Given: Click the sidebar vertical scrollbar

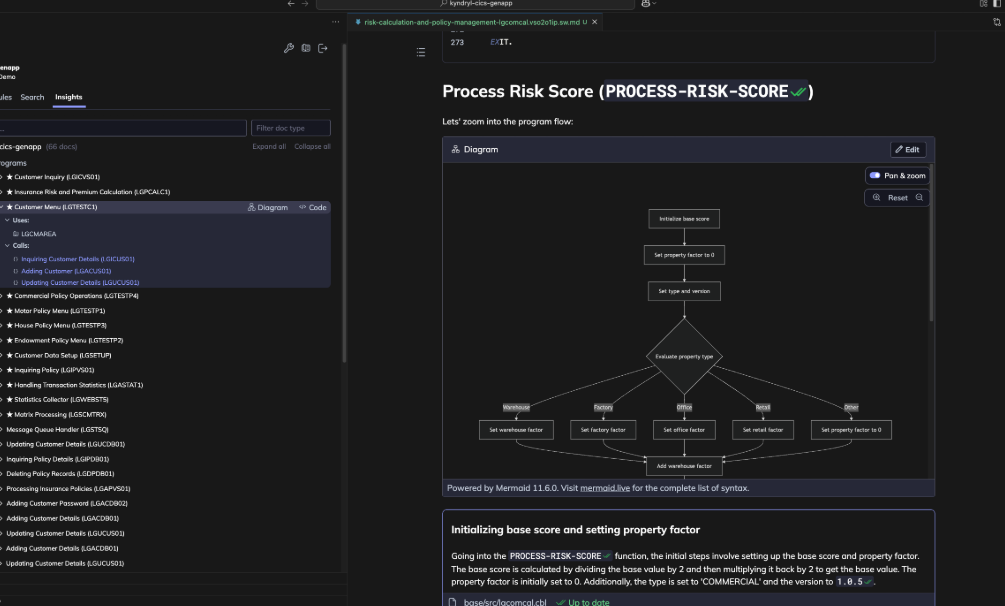Looking at the screenshot, I should click(344, 205).
